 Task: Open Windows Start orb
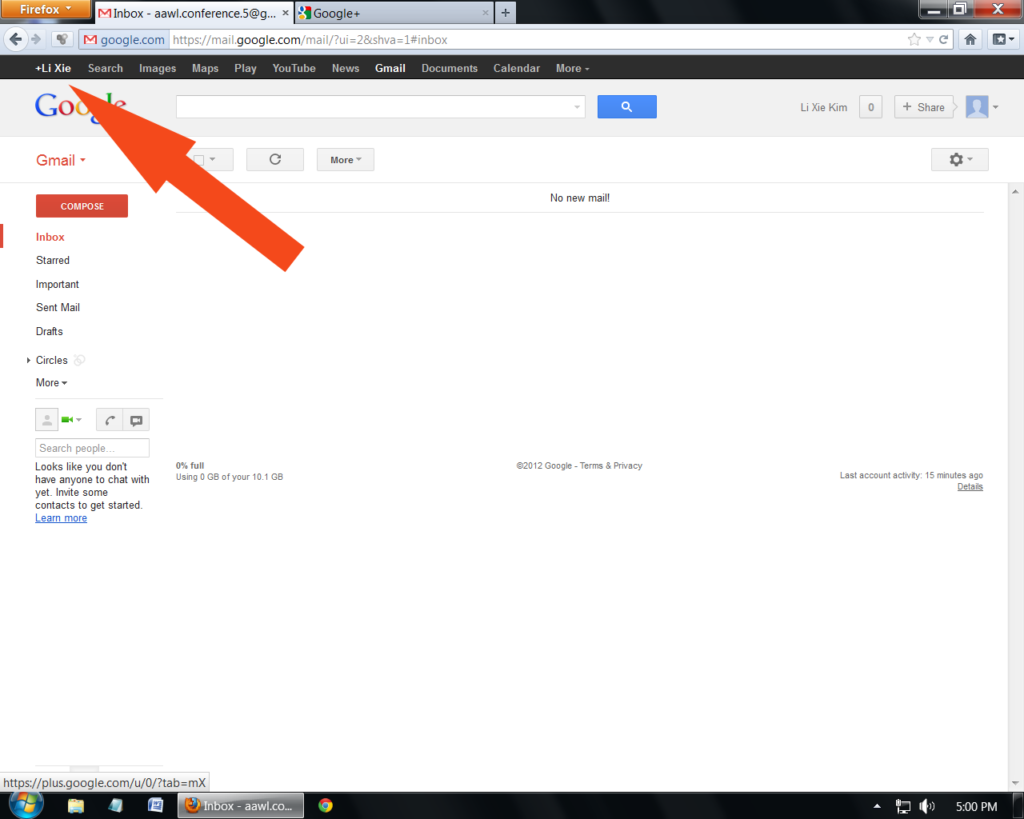25,805
